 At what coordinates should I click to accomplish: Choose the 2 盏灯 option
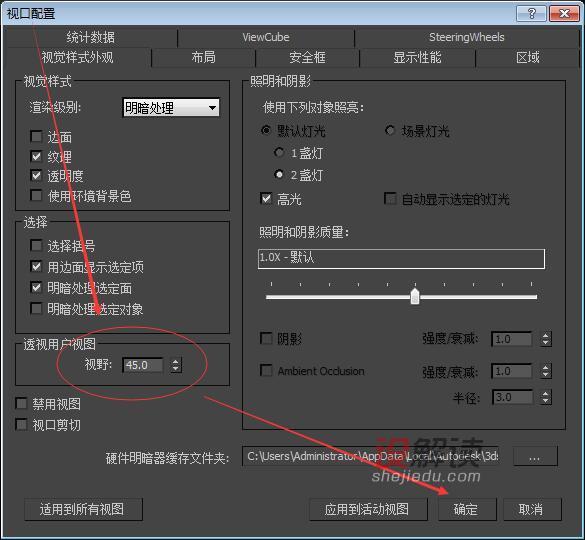[279, 174]
